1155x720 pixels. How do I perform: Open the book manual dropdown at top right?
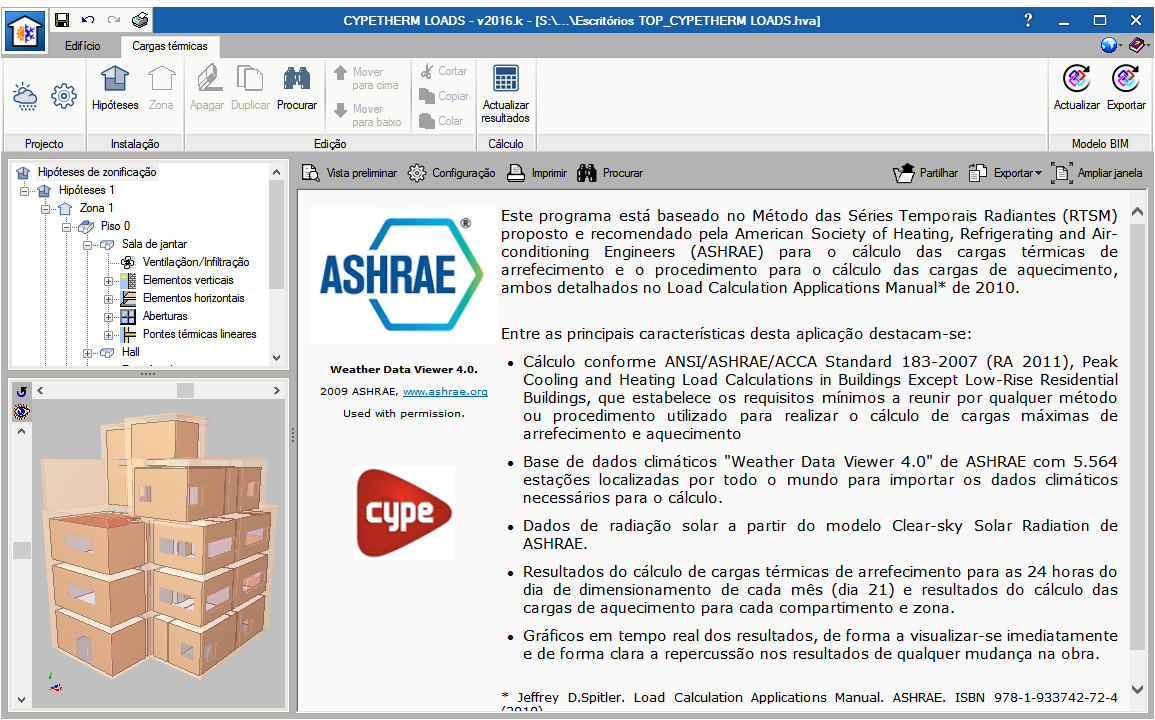click(1138, 46)
